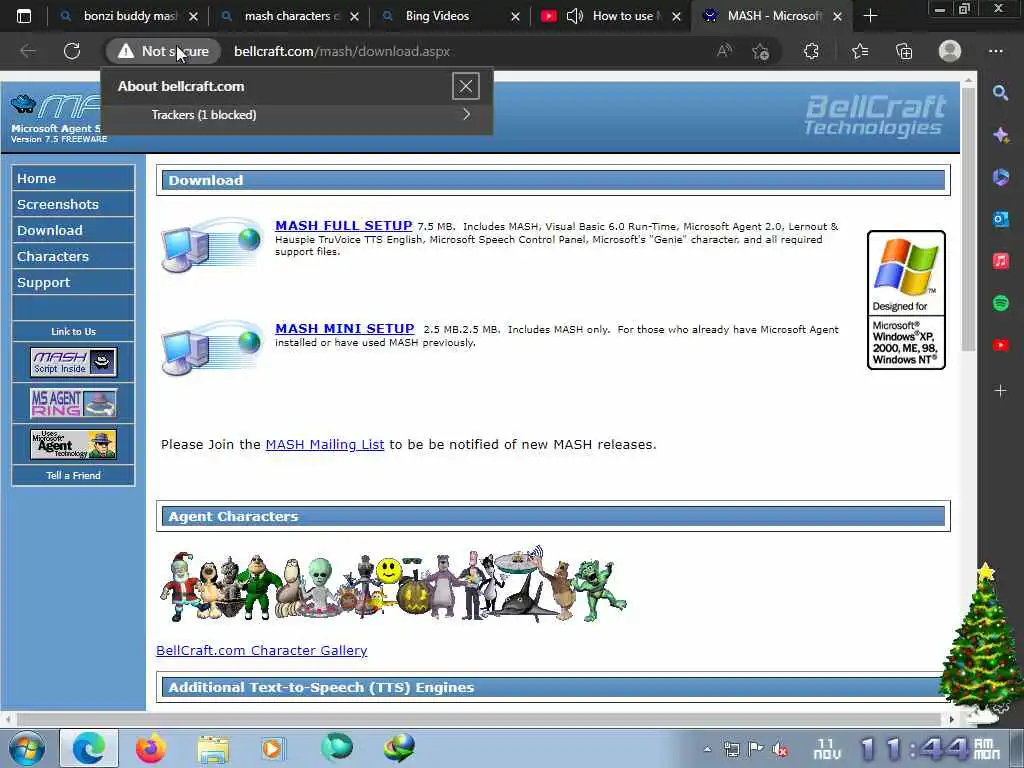Click the Designed for Windows logo
Viewport: 1024px width, 768px height.
[906, 300]
